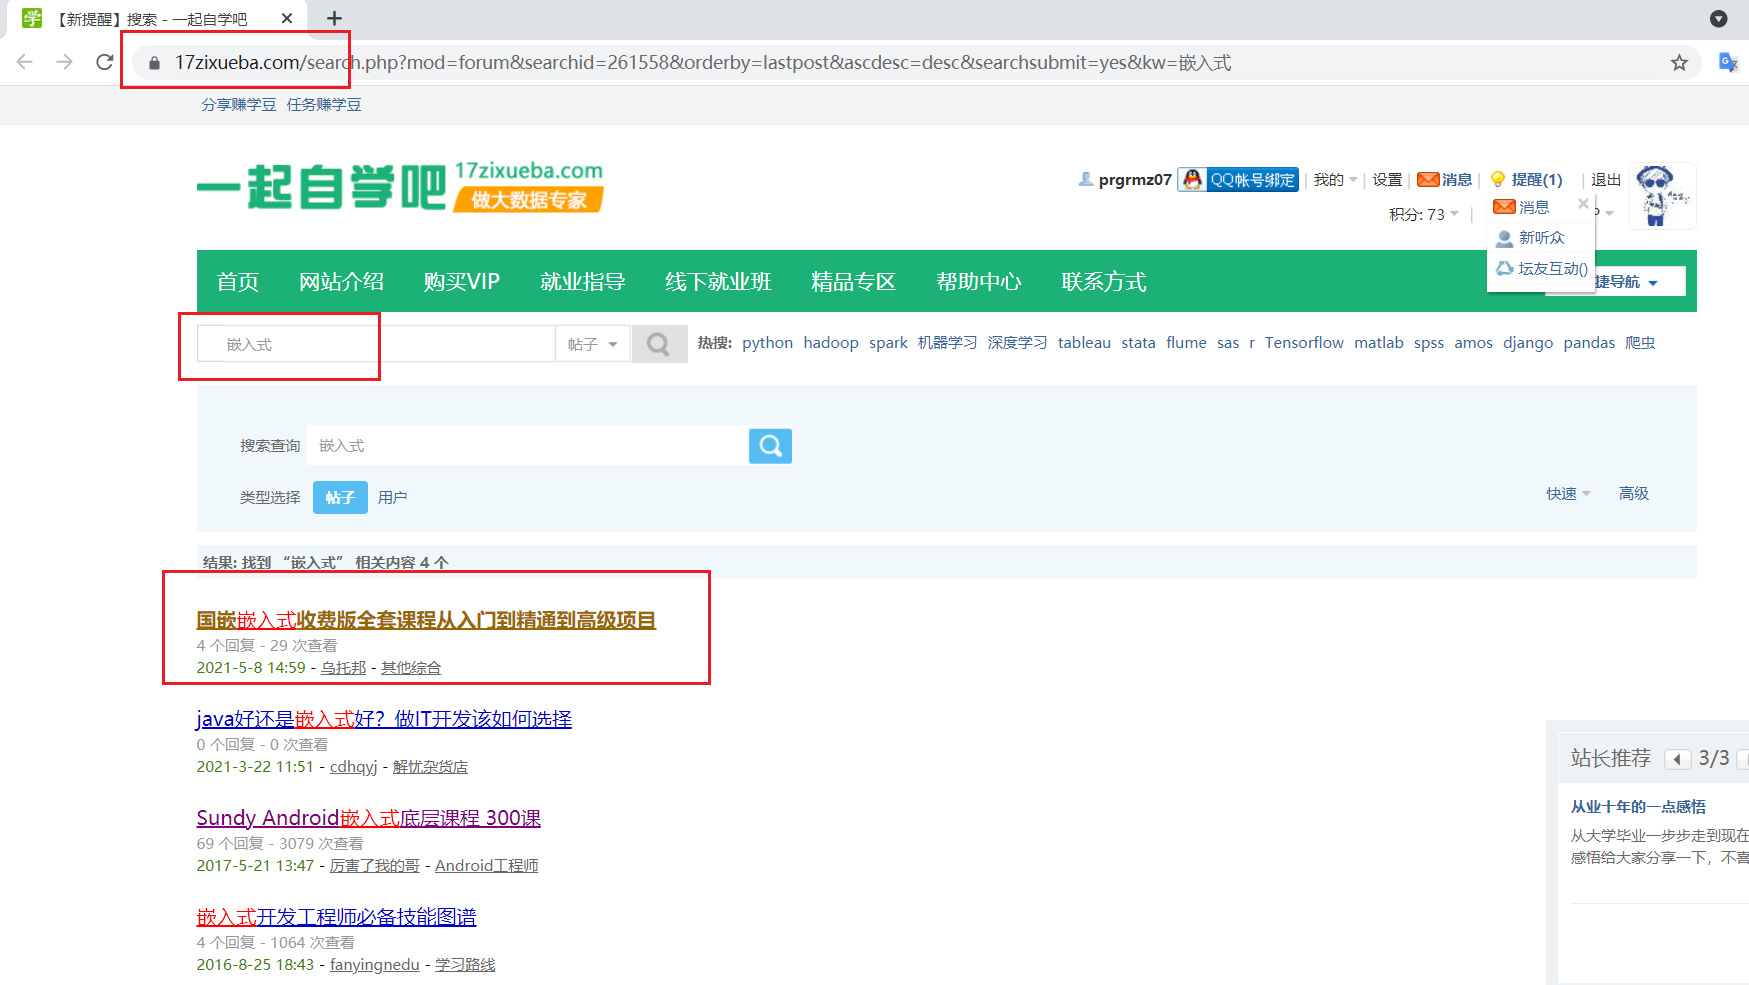The width and height of the screenshot is (1749, 985).
Task: Open the 就业指导 navigation tab
Action: pos(582,282)
